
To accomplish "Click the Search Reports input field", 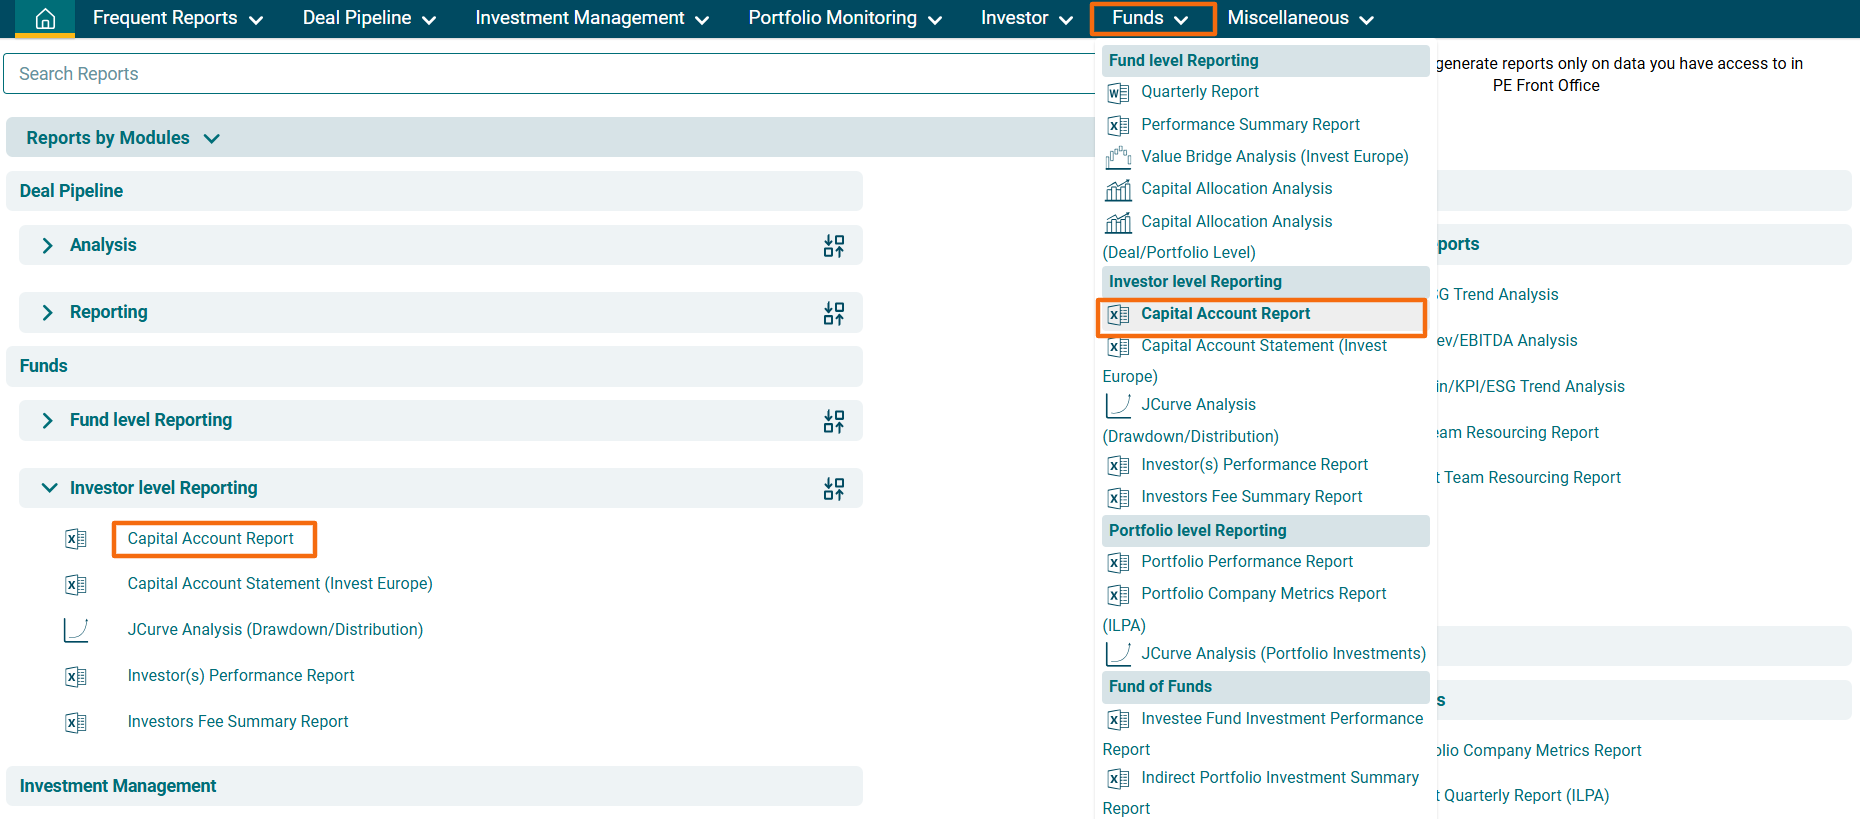I will [x=550, y=74].
